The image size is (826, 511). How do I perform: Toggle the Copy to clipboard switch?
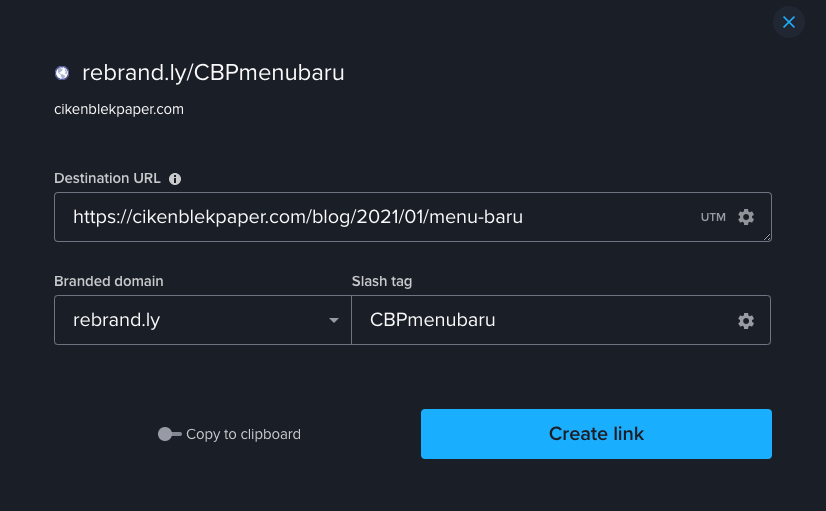pyautogui.click(x=170, y=434)
